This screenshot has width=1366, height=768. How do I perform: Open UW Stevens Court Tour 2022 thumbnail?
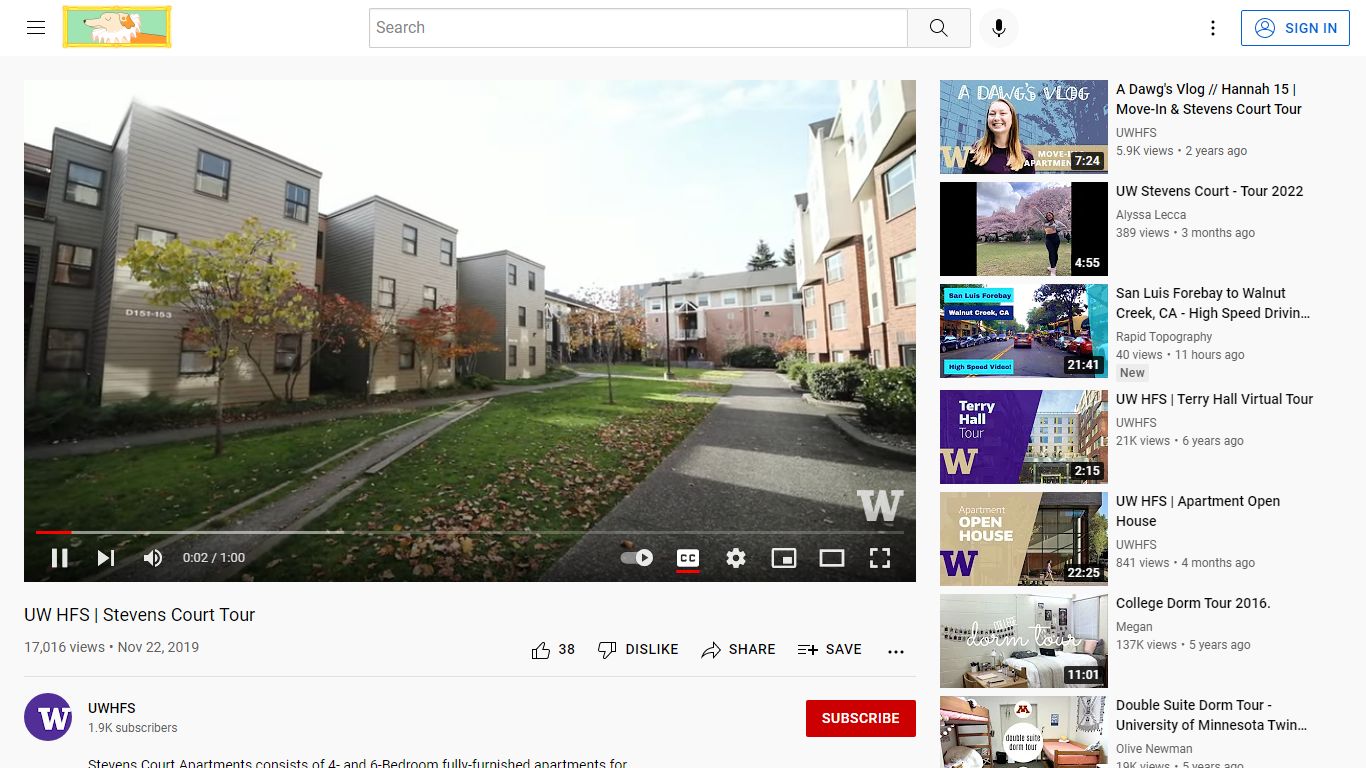coord(1024,229)
